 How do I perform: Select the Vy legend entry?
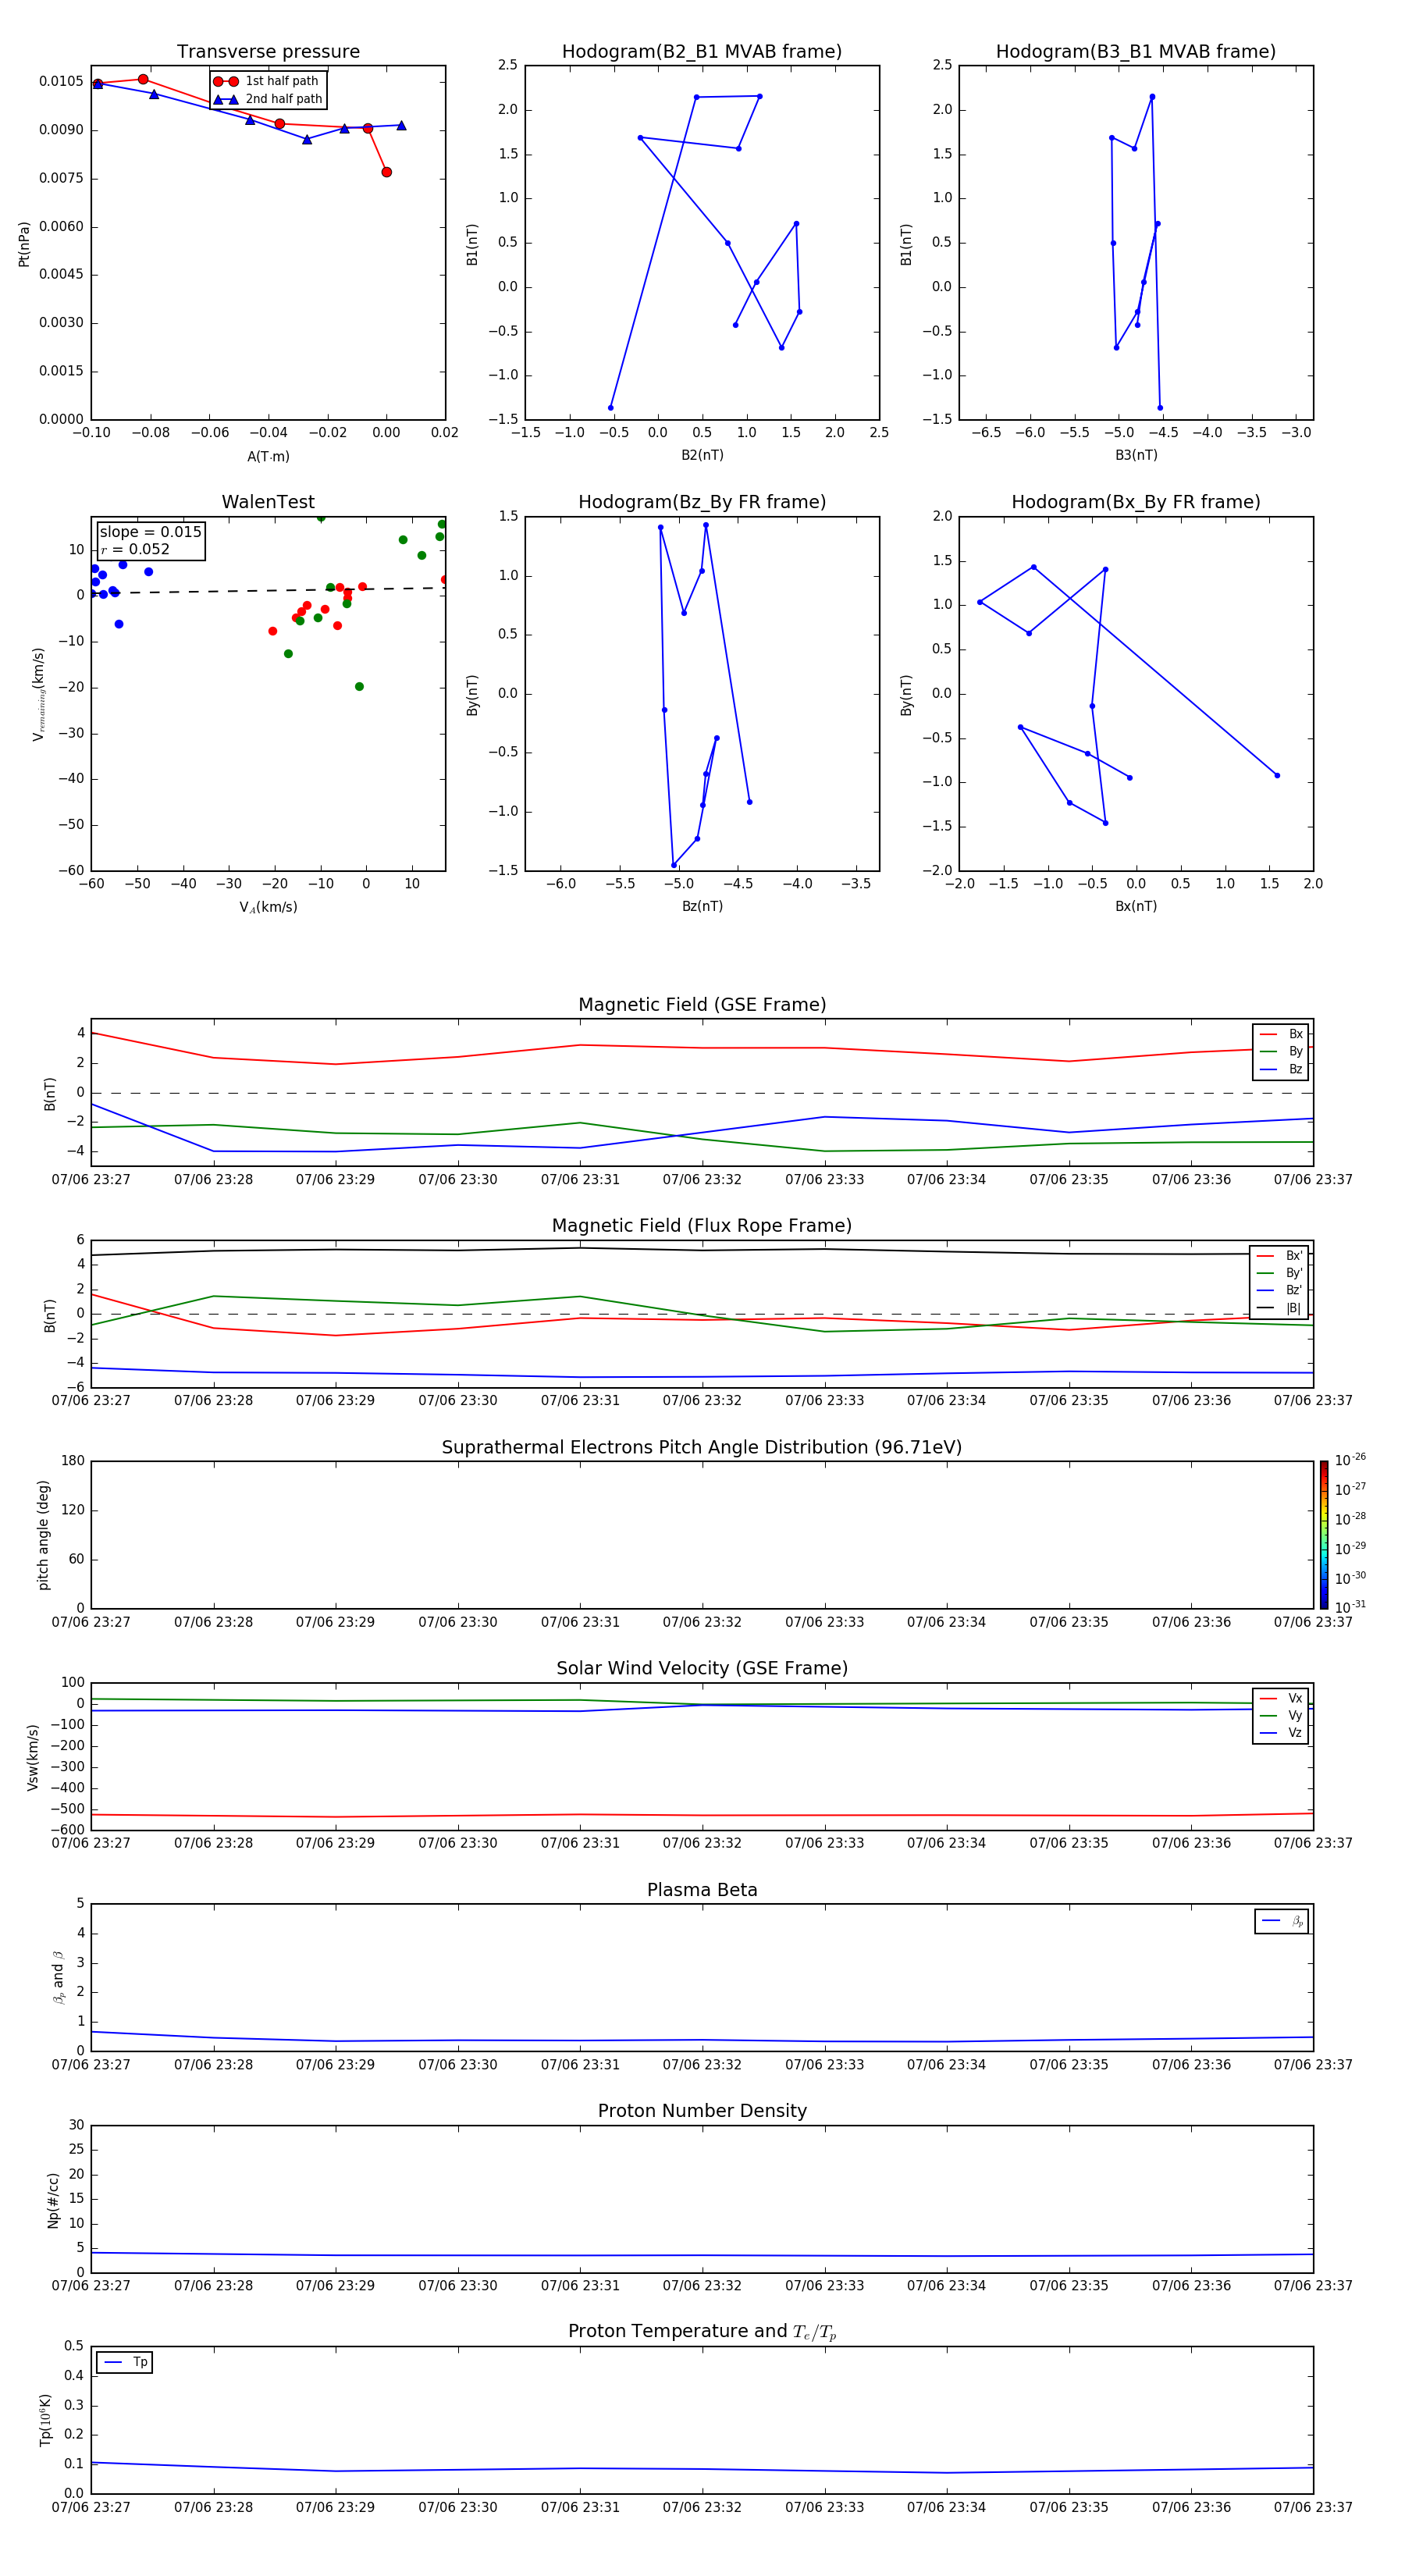click(x=1281, y=1715)
